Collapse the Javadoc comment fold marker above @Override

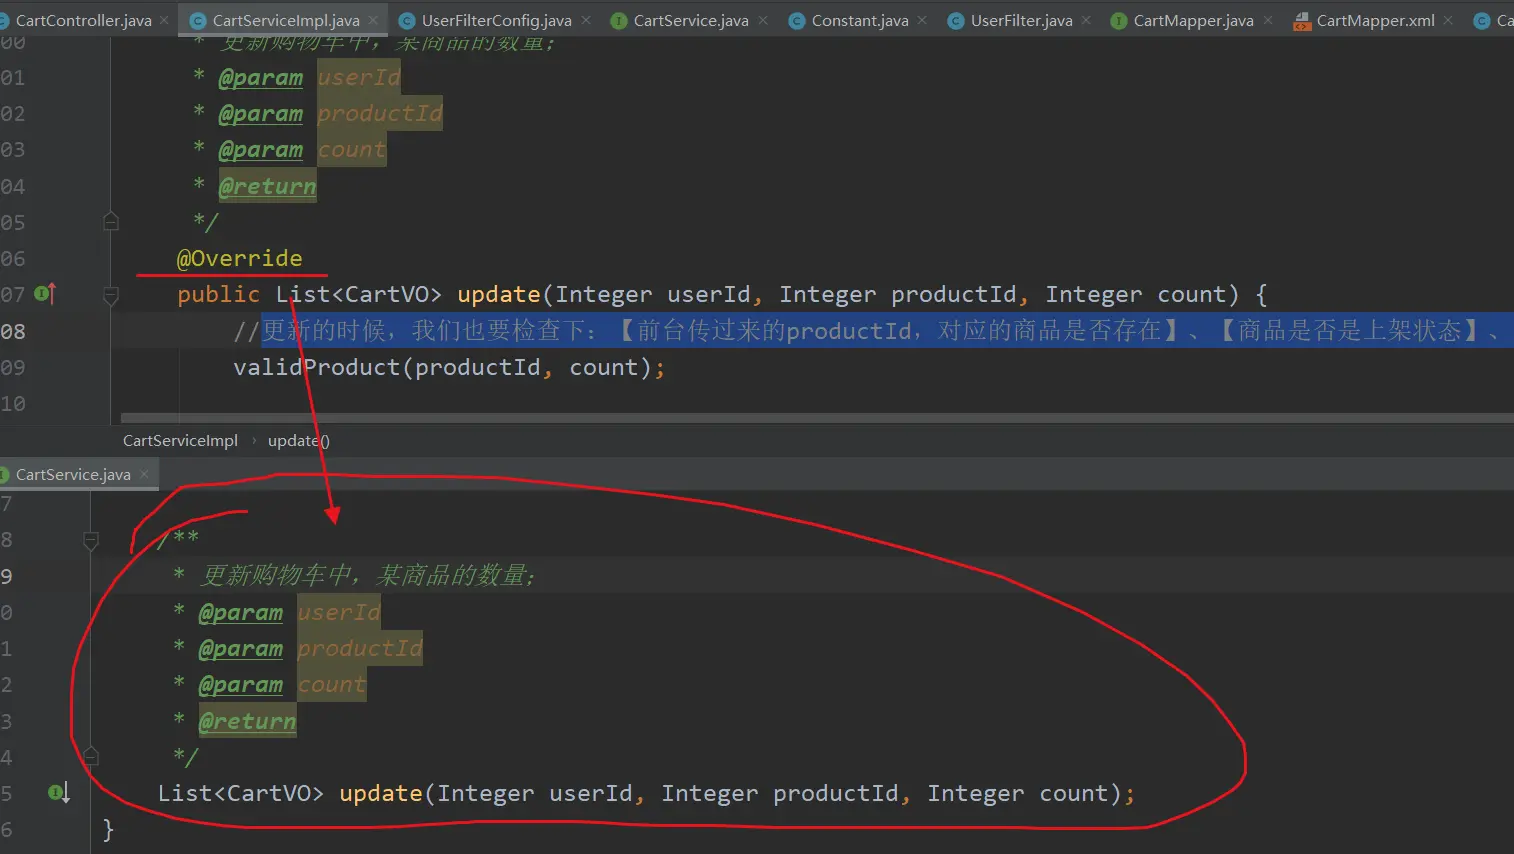coord(111,221)
